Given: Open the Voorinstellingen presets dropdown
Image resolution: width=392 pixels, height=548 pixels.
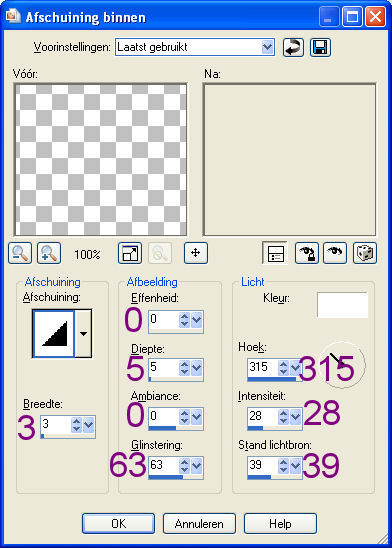Looking at the screenshot, I should click(x=267, y=47).
